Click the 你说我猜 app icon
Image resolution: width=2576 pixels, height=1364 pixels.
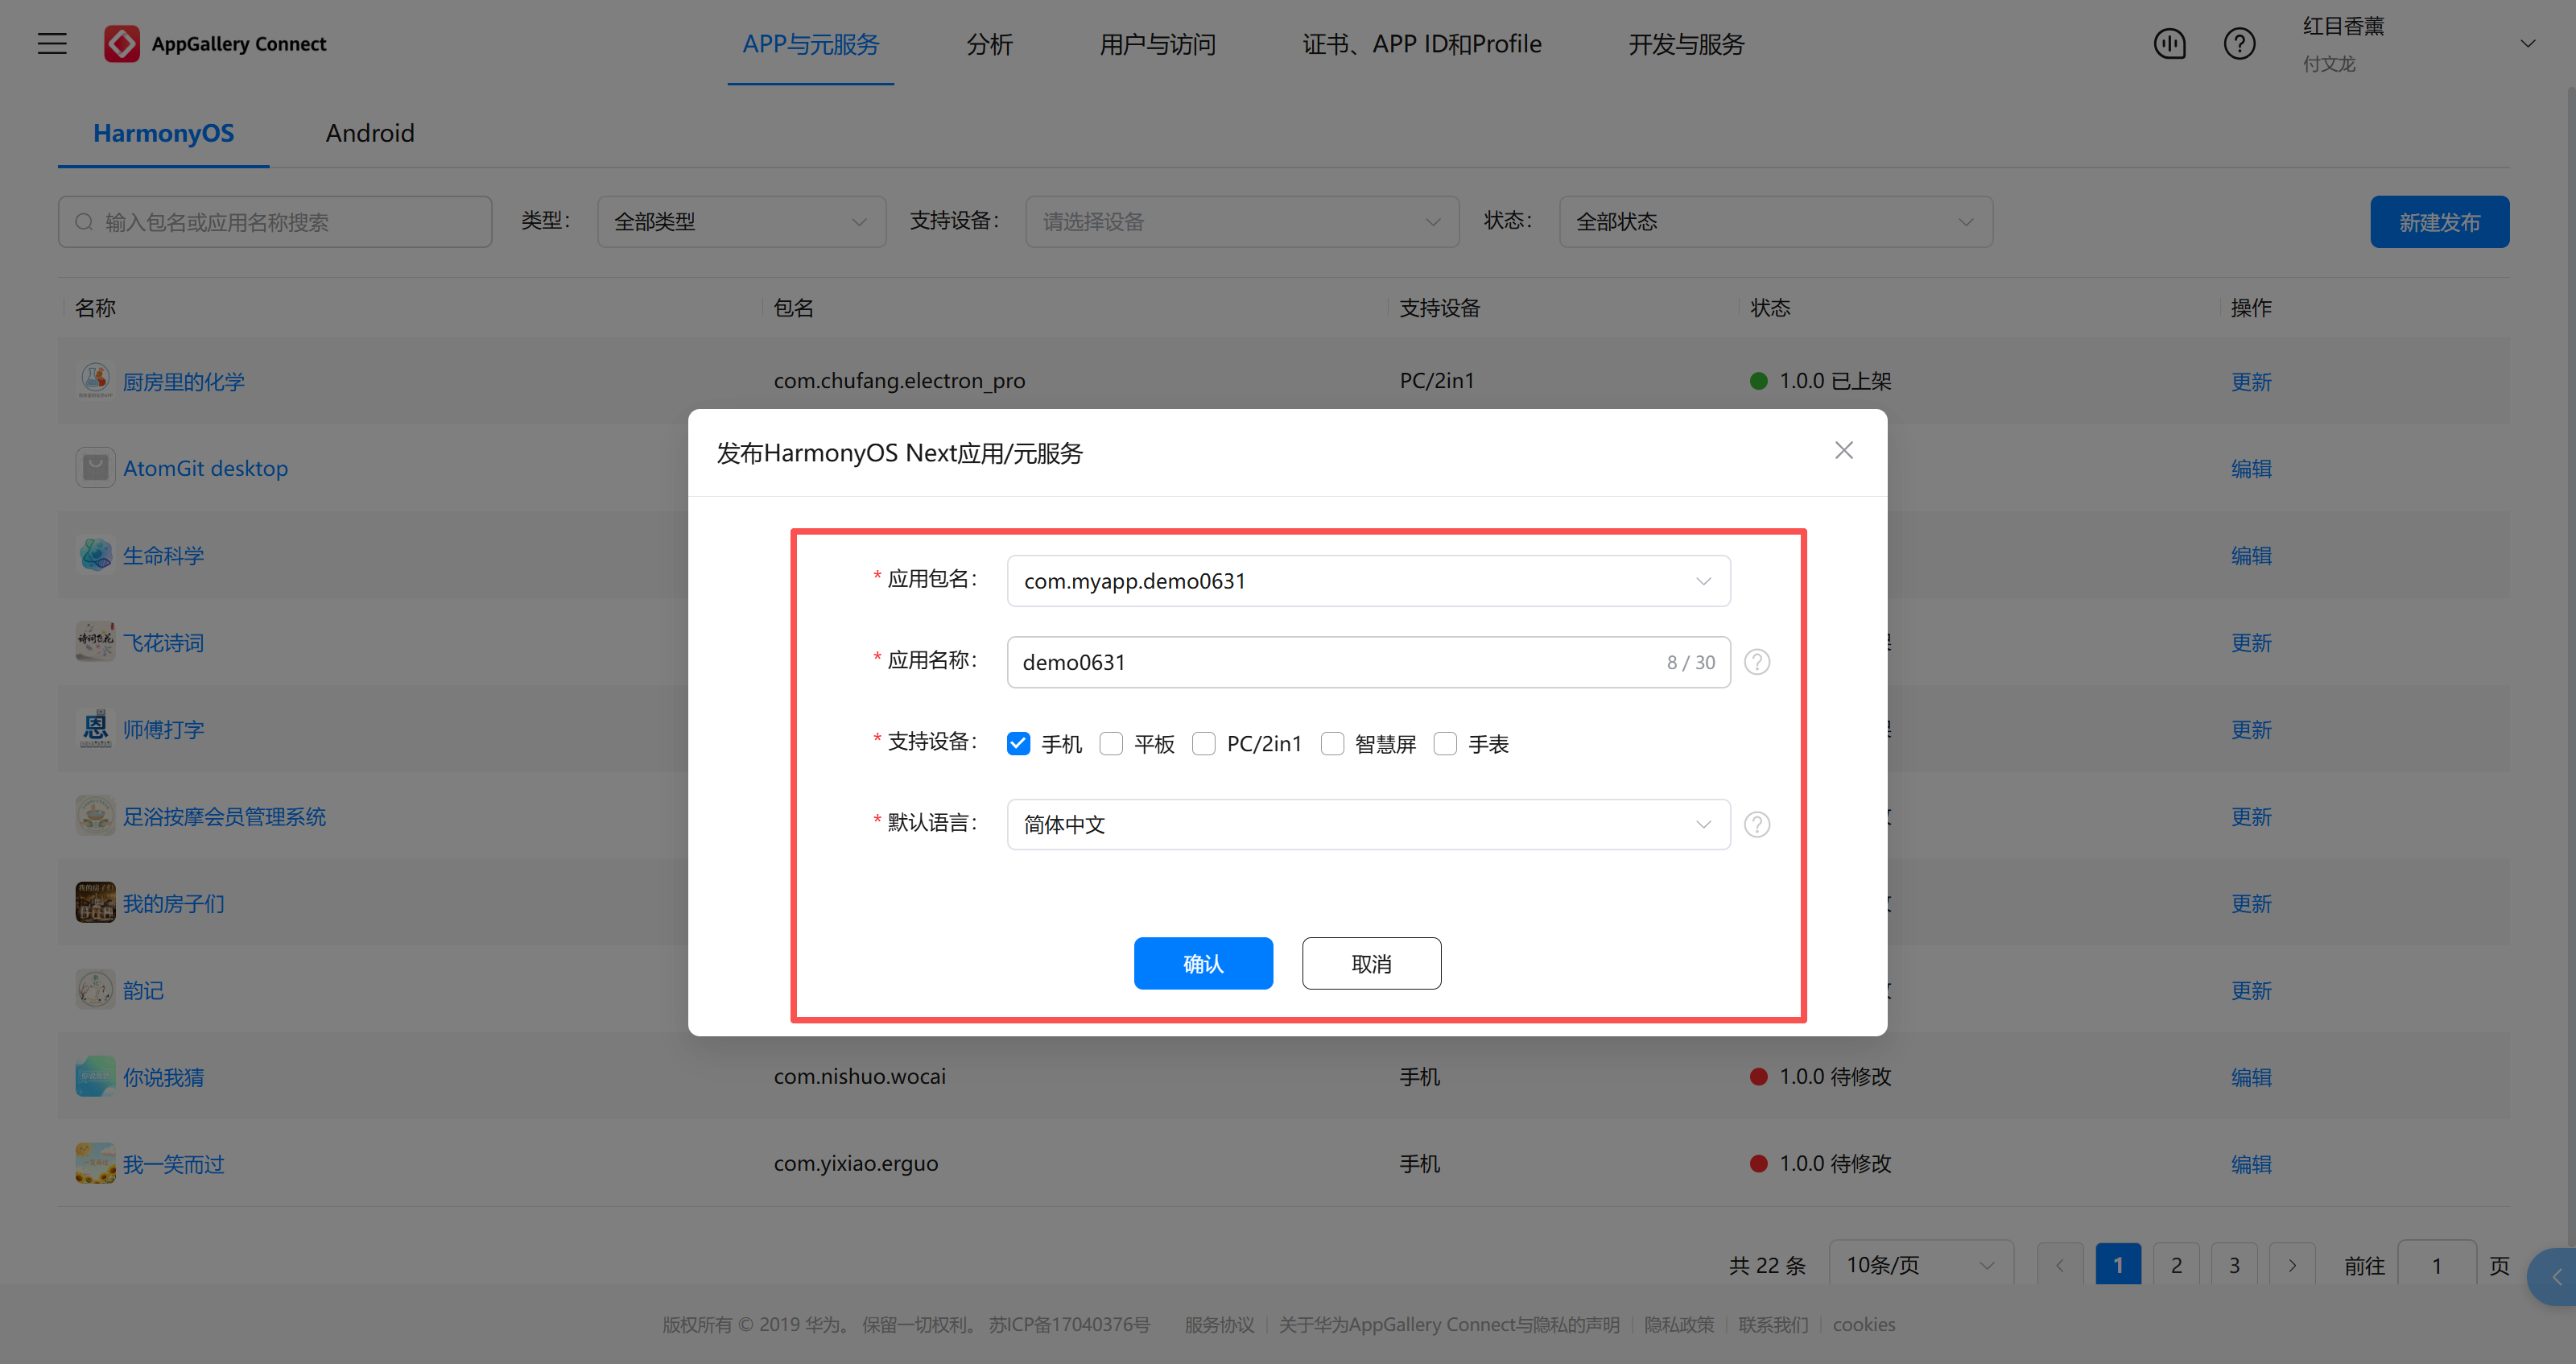[x=95, y=1077]
